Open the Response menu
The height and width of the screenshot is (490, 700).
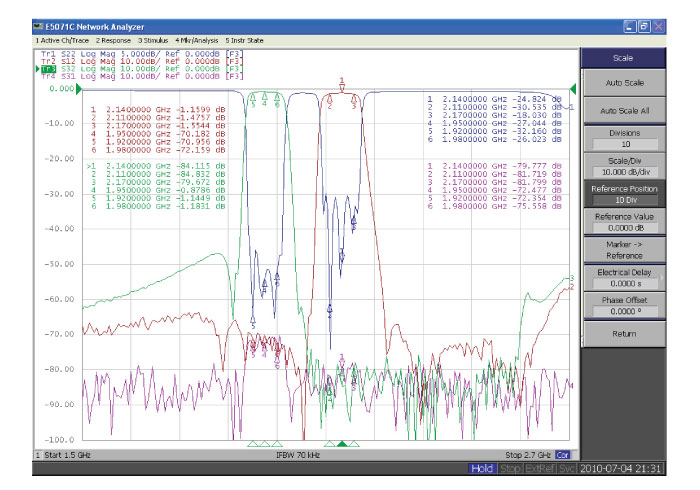coord(113,40)
